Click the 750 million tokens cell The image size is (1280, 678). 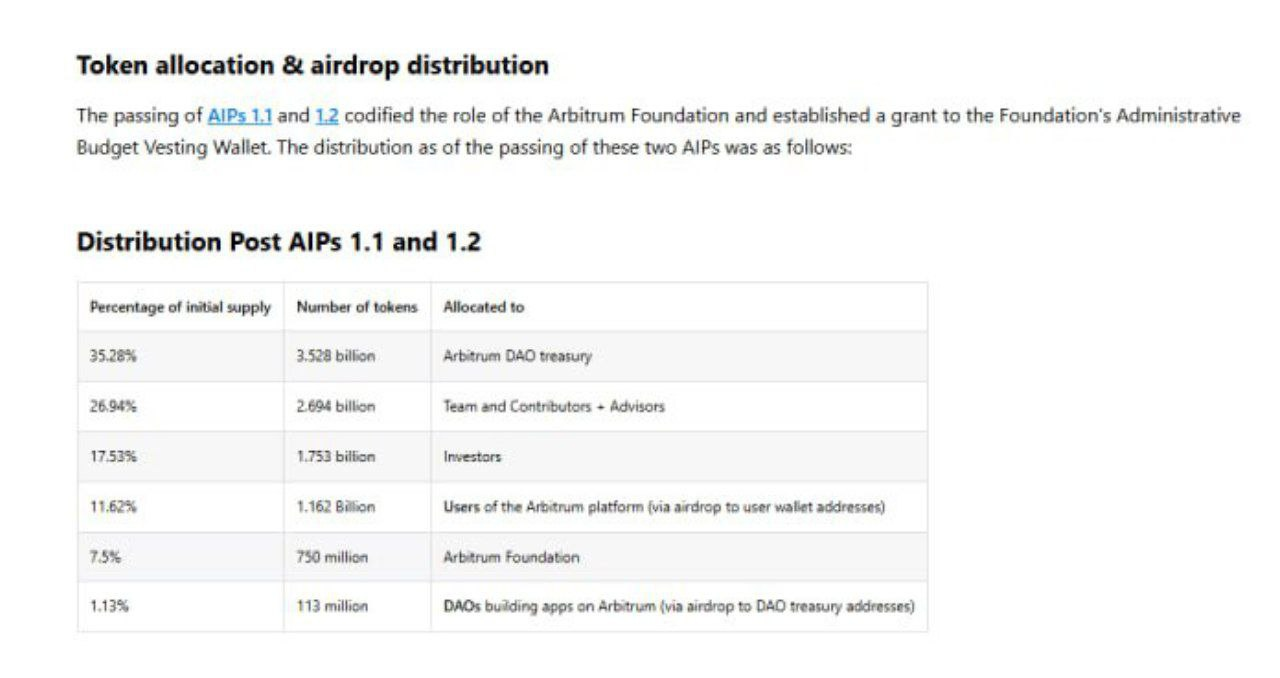tap(332, 557)
